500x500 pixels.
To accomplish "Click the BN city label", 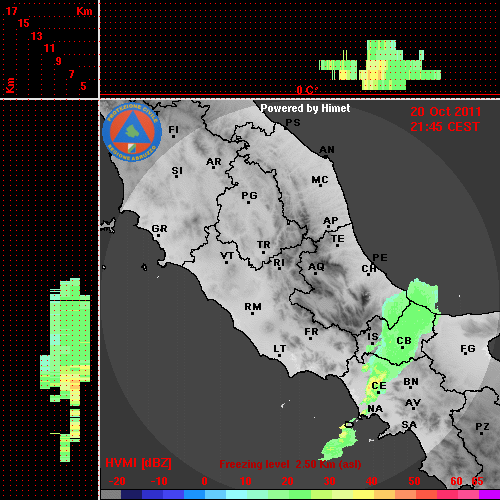I will pyautogui.click(x=411, y=382).
